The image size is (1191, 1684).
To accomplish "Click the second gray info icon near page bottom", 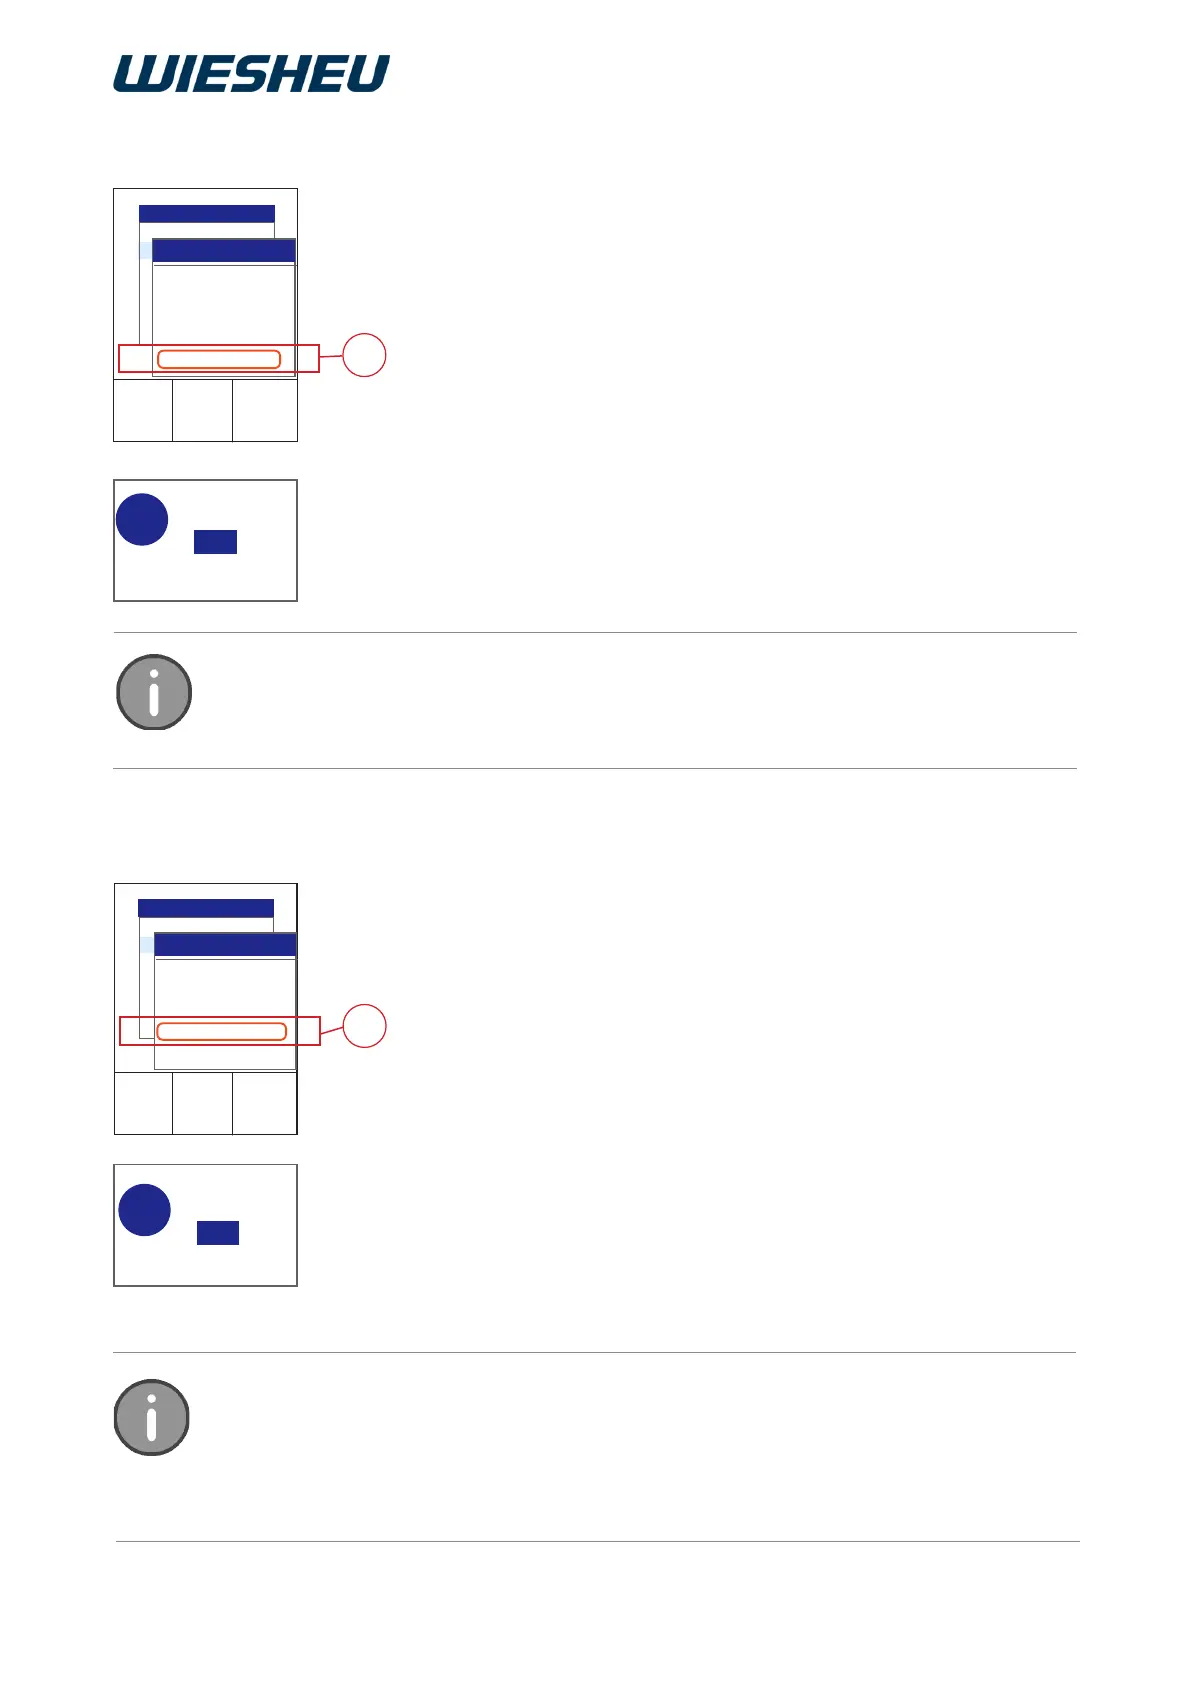I will [x=152, y=1417].
